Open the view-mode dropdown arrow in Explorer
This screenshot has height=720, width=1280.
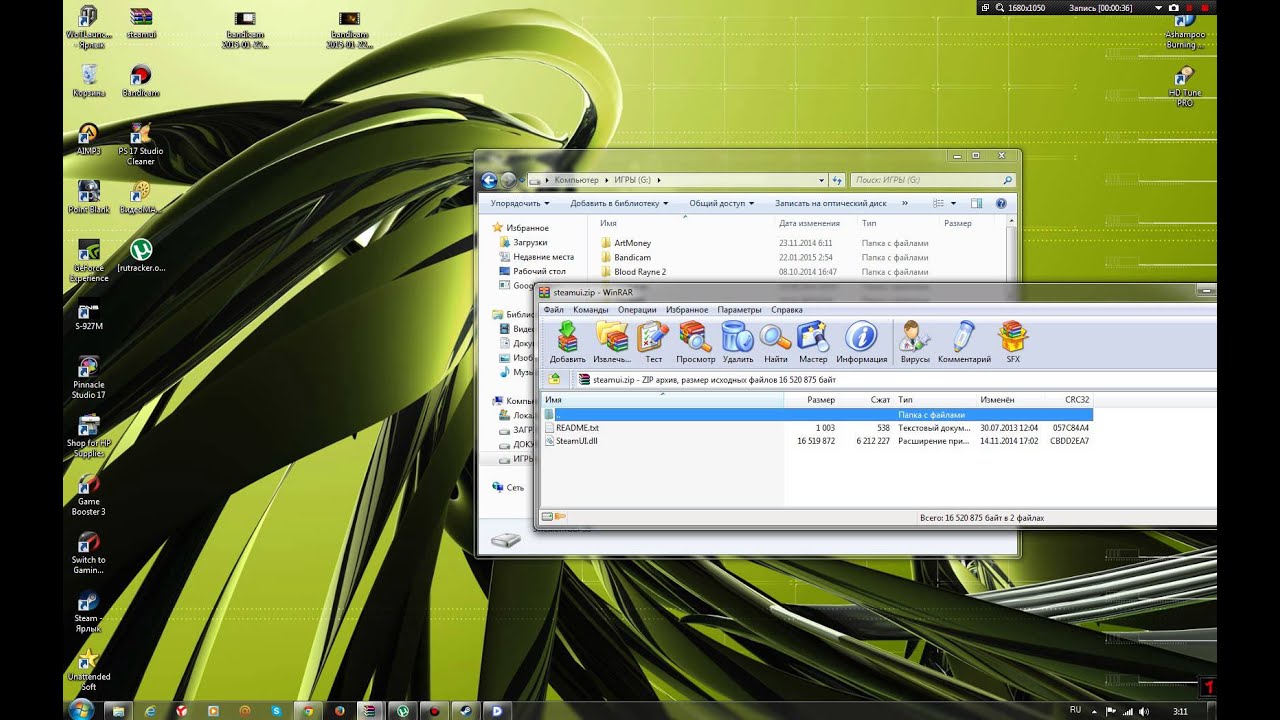click(953, 203)
